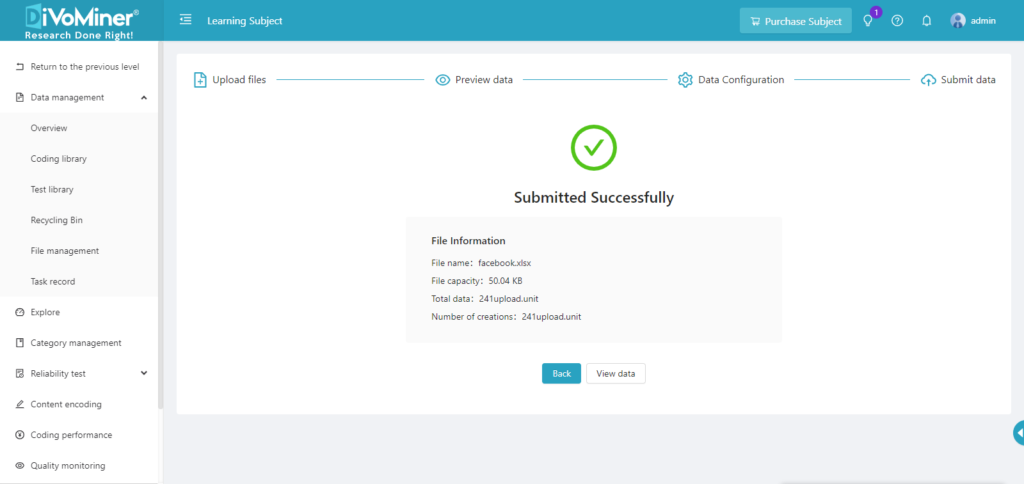Click the Explore gauge icon
1024x484 pixels.
(x=19, y=312)
